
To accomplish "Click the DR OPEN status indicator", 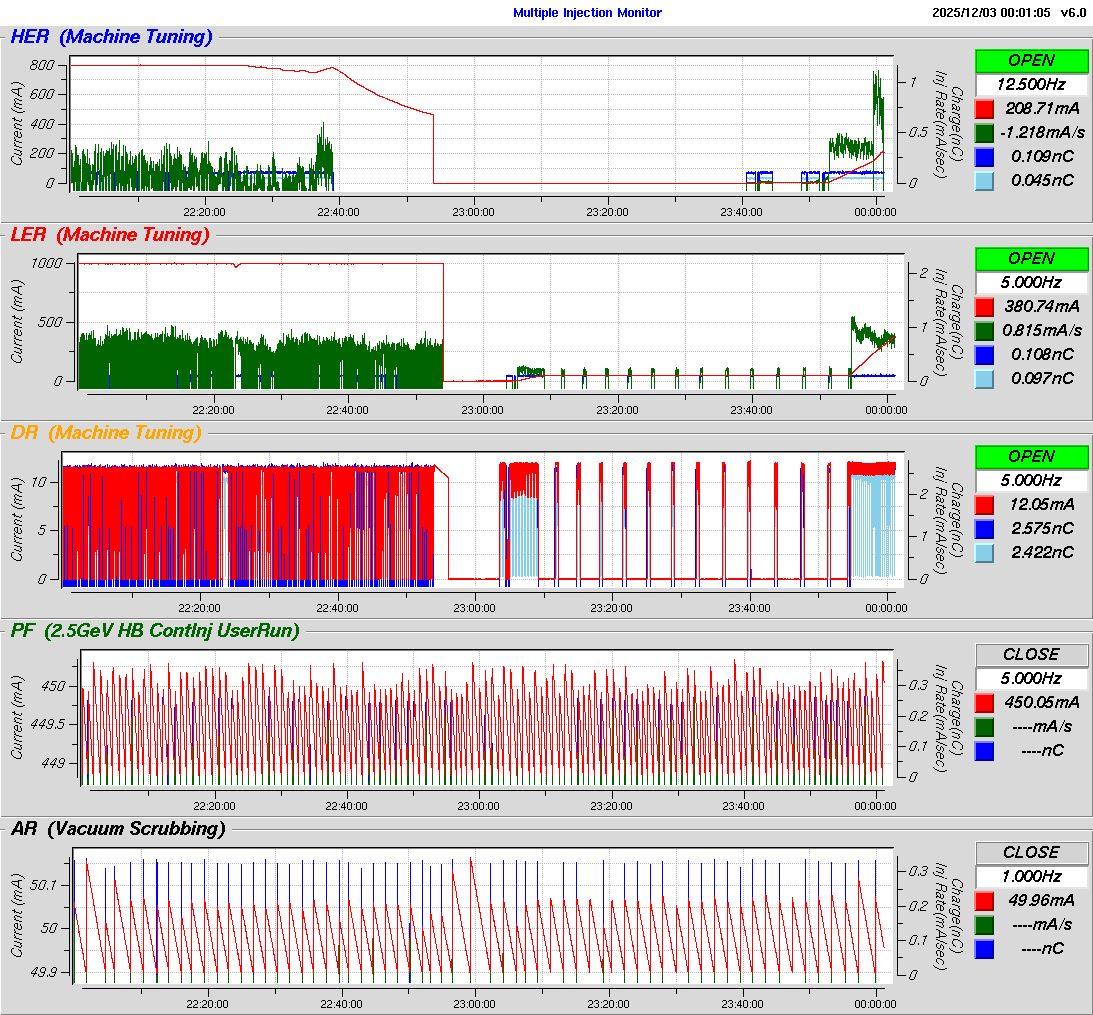I will [1031, 456].
